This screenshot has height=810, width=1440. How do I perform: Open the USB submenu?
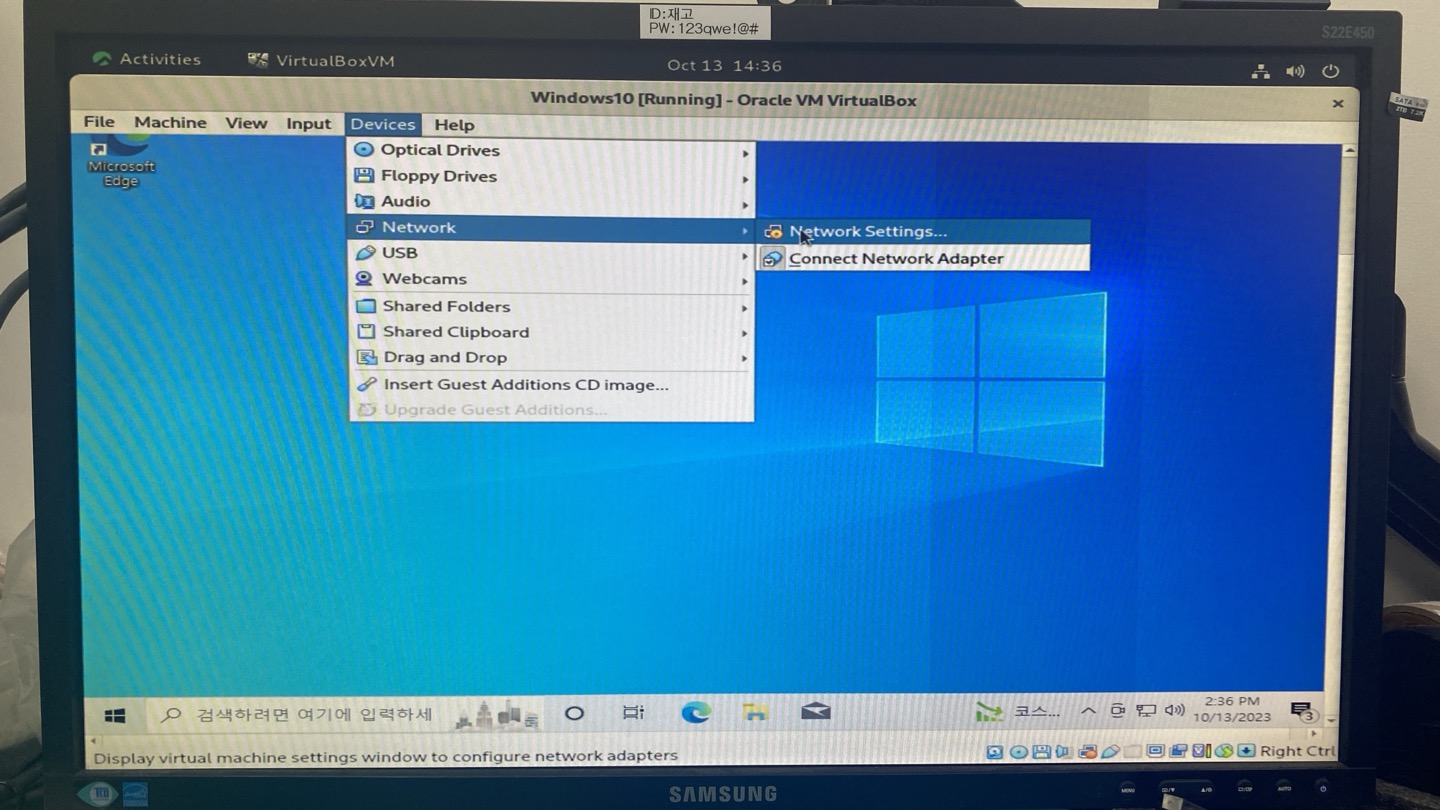coord(551,253)
